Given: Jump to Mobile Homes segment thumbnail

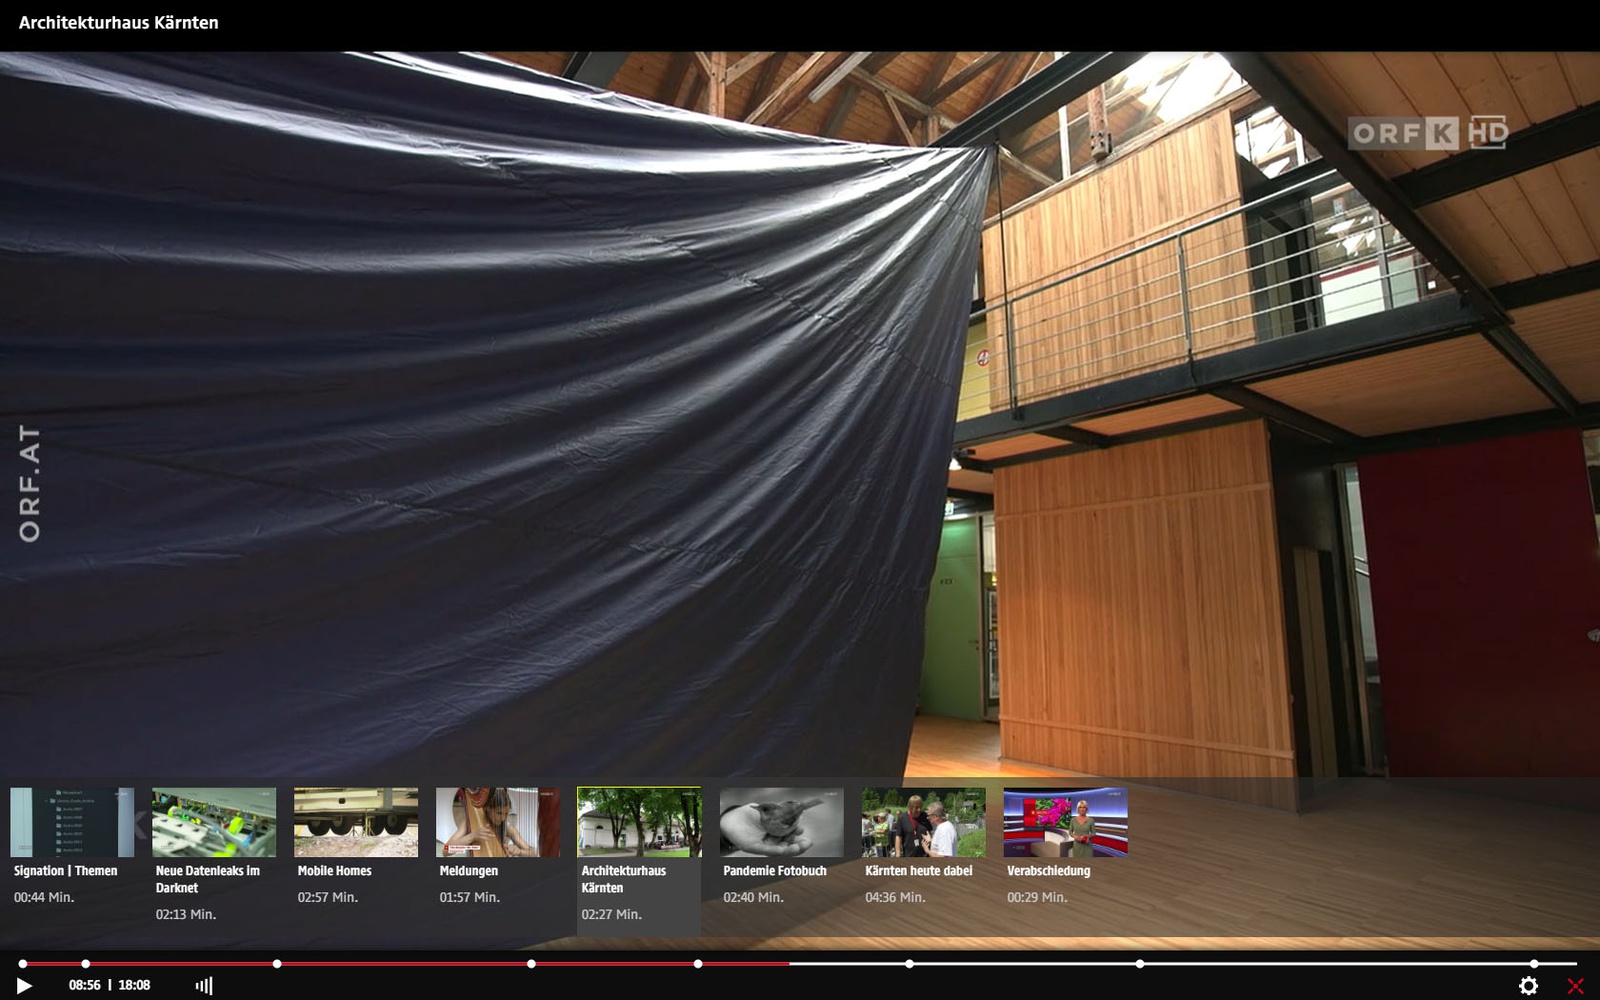Looking at the screenshot, I should [356, 822].
